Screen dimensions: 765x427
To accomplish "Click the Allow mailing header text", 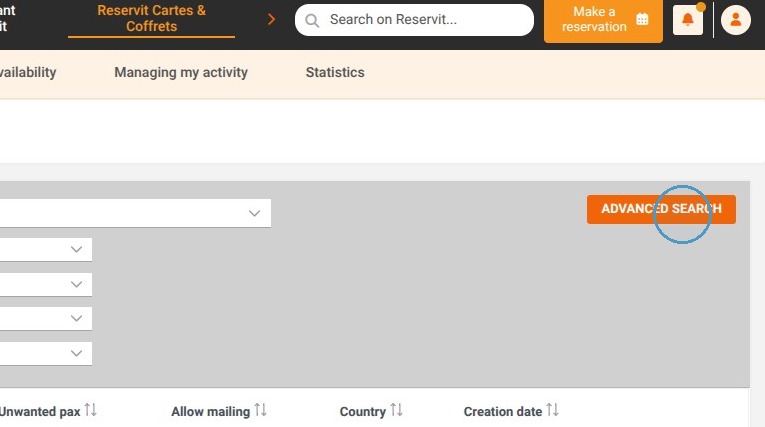I will (210, 412).
